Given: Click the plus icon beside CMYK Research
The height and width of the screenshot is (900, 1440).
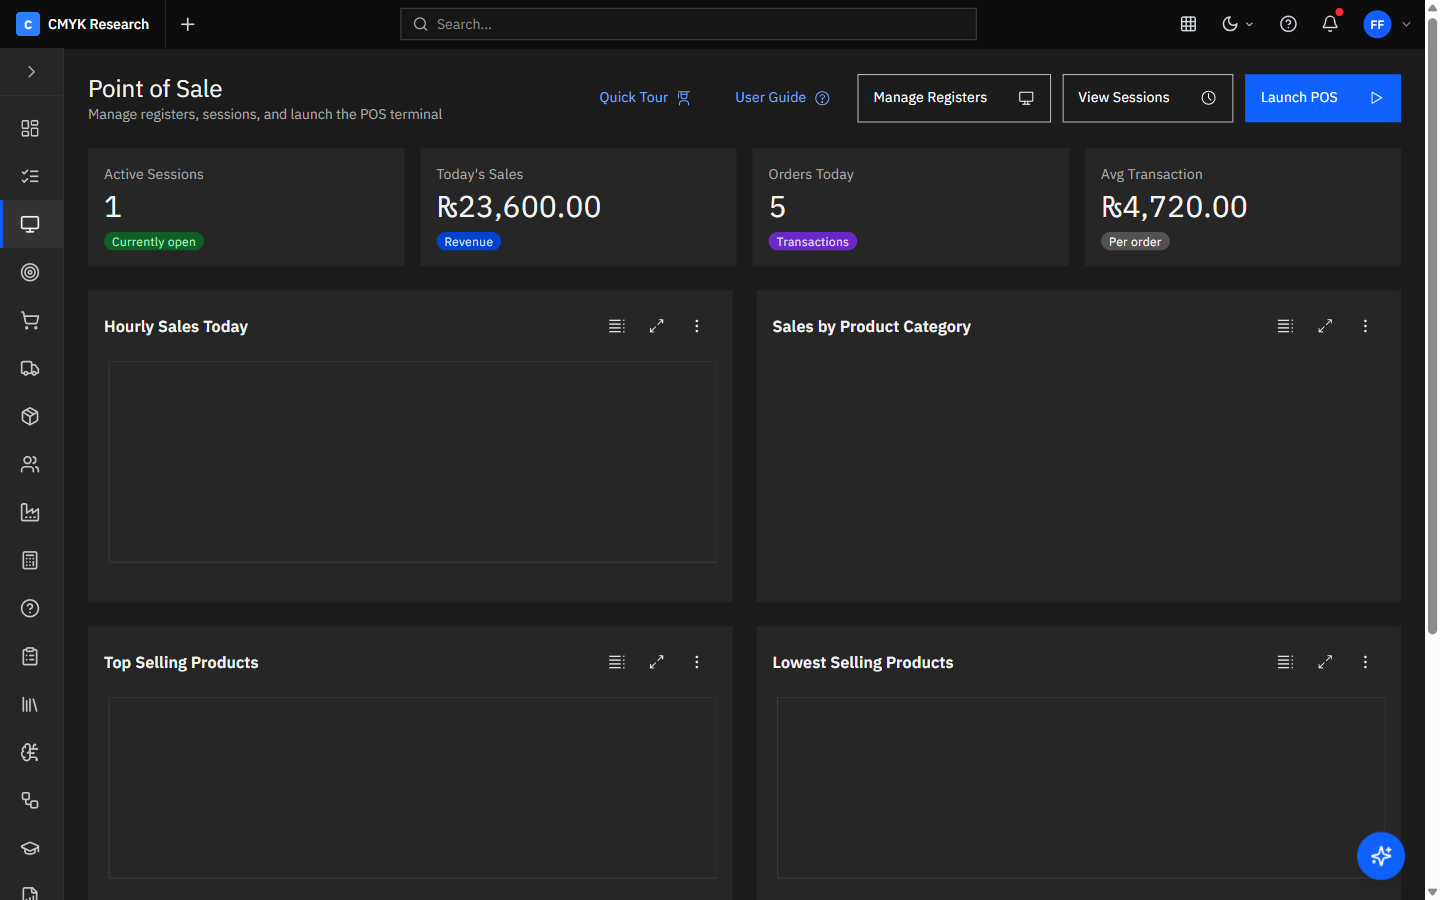Looking at the screenshot, I should 187,24.
